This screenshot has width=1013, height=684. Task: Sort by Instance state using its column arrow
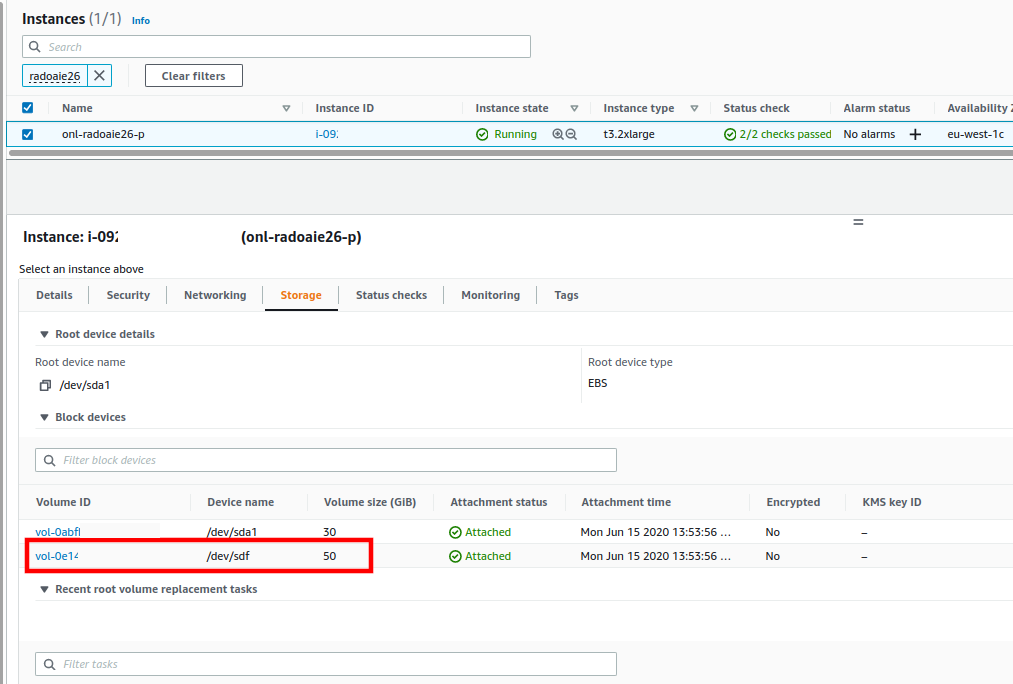(x=575, y=107)
